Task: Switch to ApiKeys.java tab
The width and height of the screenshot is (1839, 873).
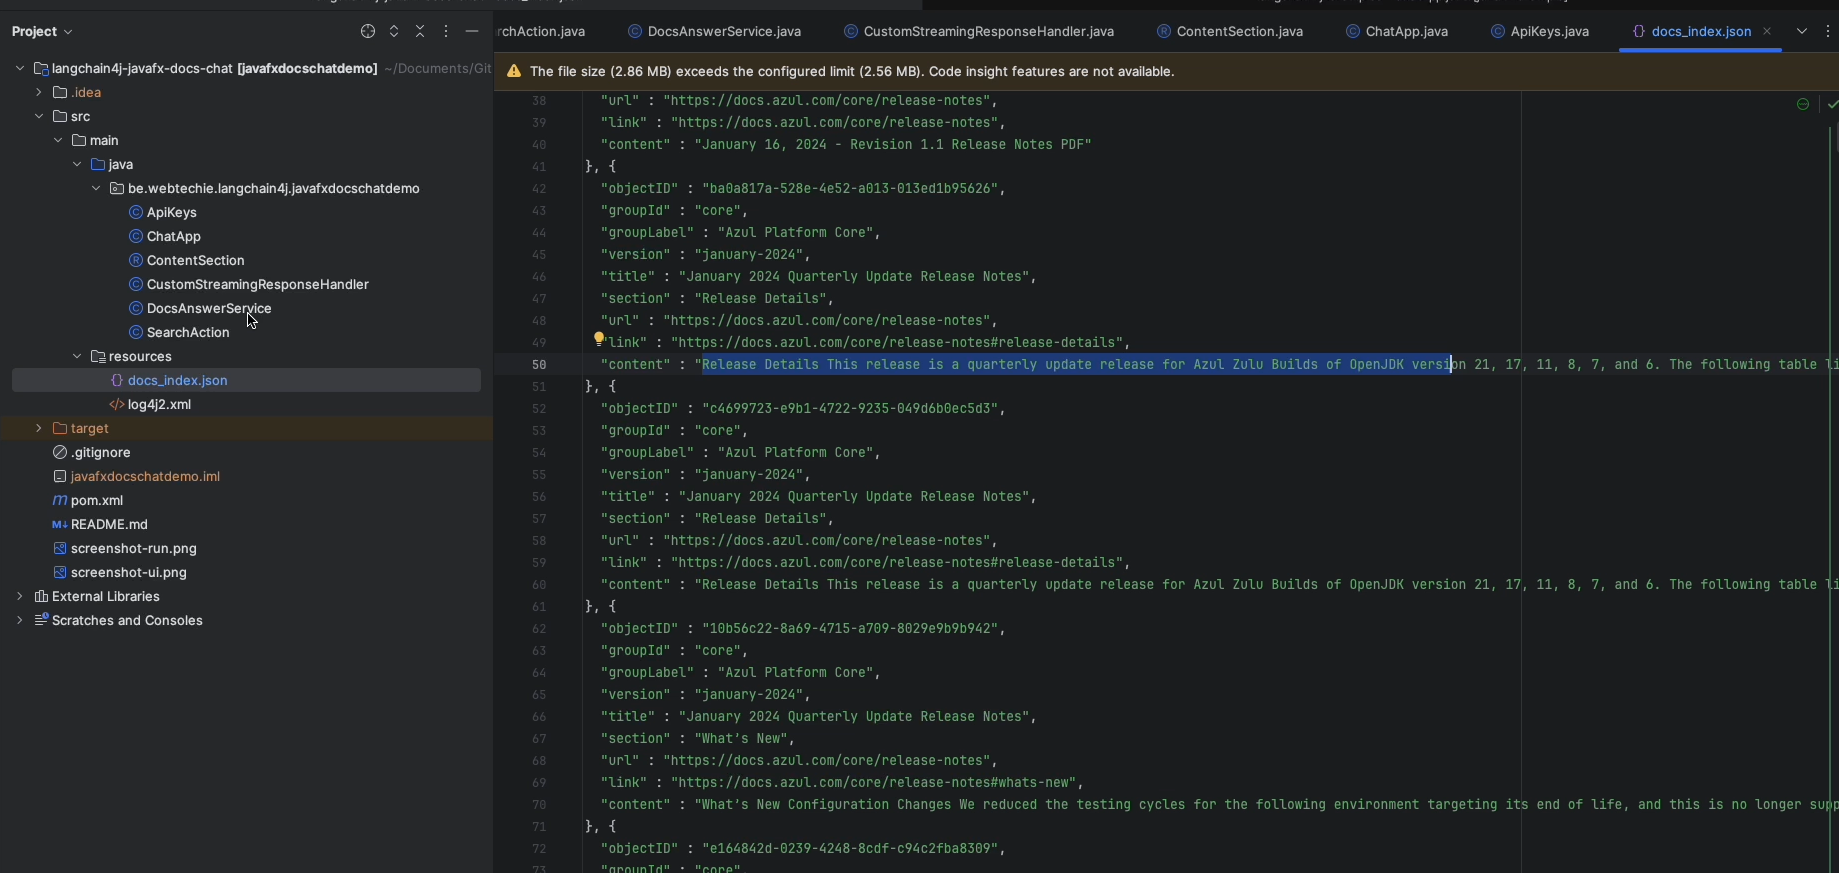Action: pyautogui.click(x=1540, y=32)
